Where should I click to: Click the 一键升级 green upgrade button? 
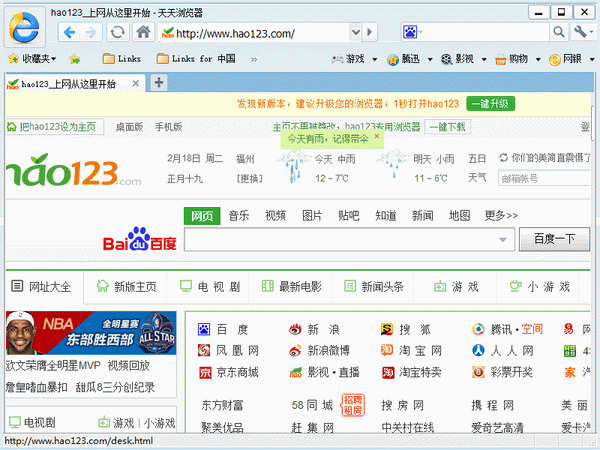[491, 104]
